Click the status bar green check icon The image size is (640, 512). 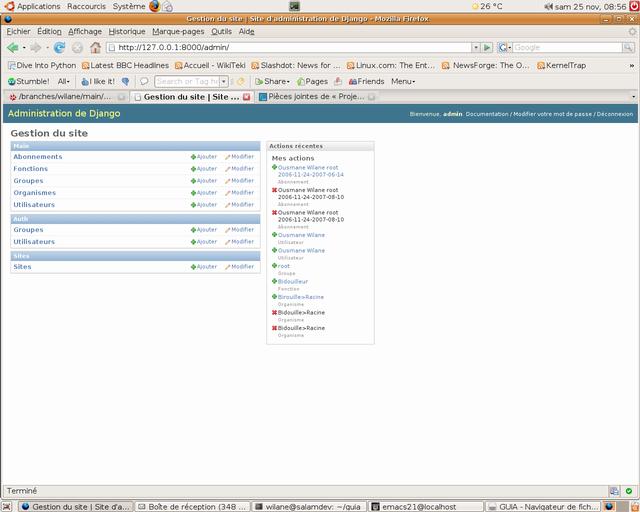pos(629,491)
